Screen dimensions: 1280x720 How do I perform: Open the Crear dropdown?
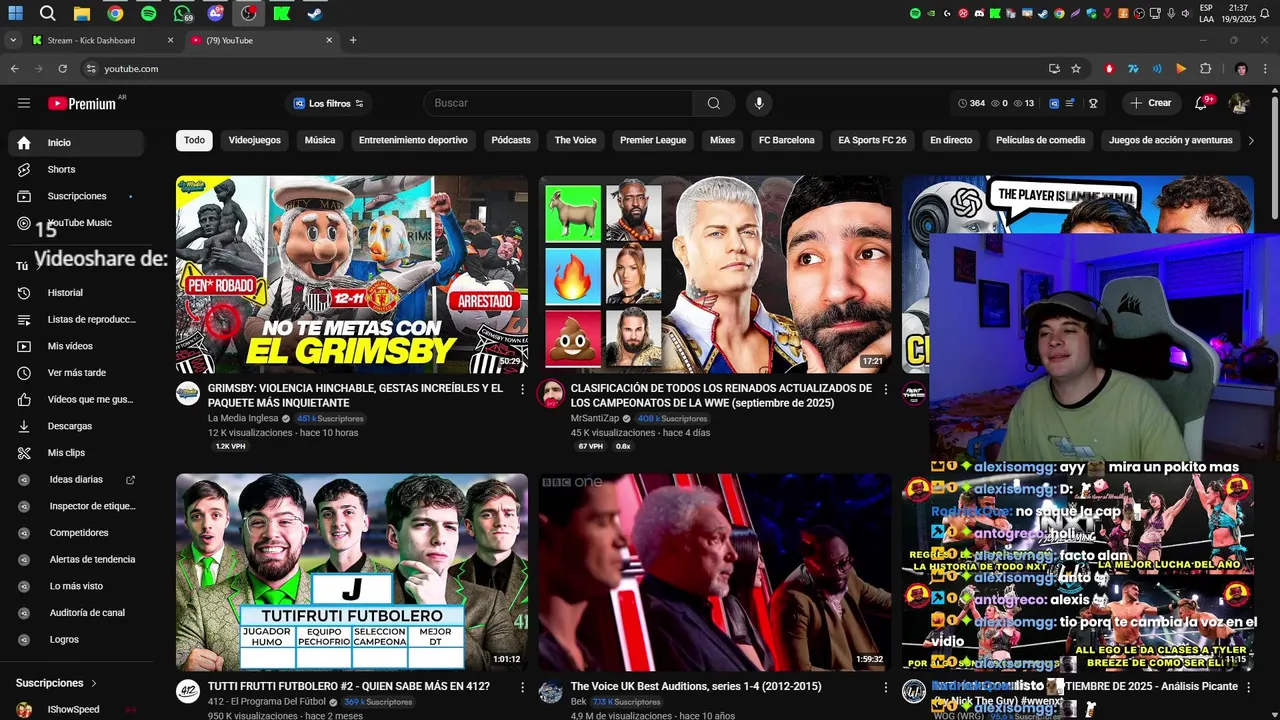(x=1150, y=103)
